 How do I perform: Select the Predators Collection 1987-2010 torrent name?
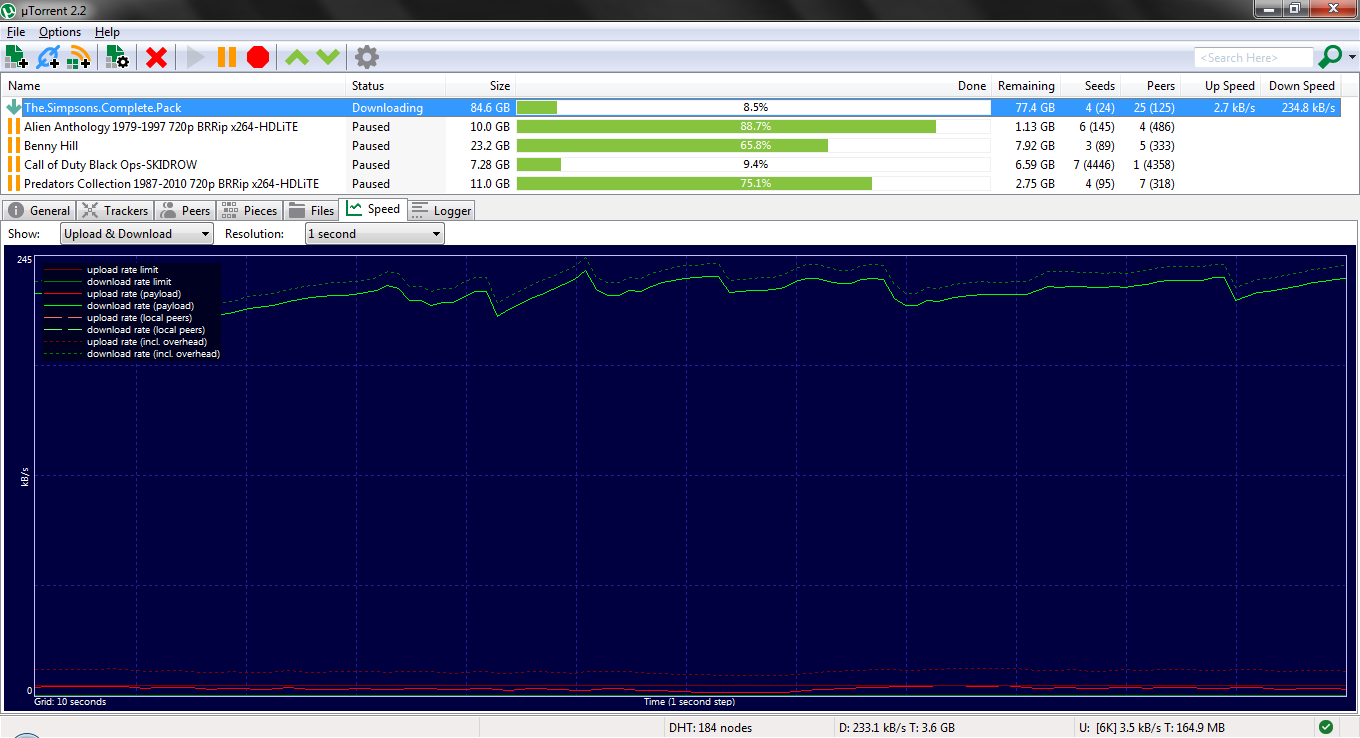pyautogui.click(x=171, y=184)
